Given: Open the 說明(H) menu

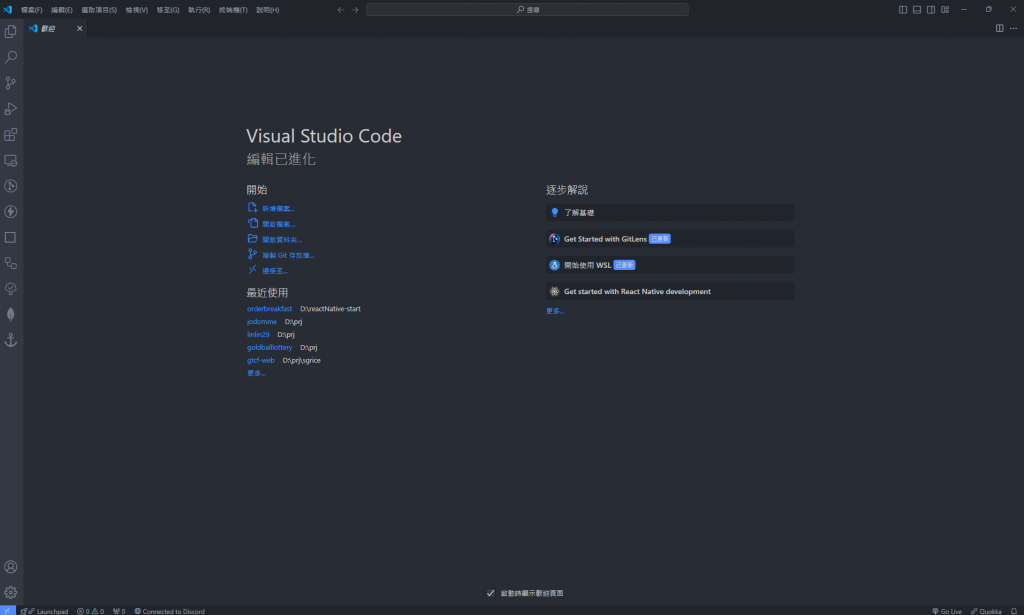Looking at the screenshot, I should pyautogui.click(x=268, y=10).
